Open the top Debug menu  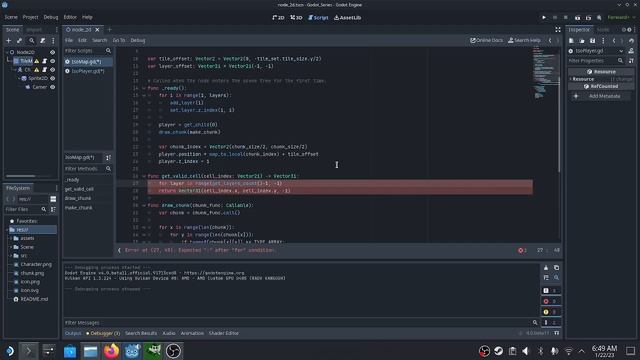click(x=51, y=17)
